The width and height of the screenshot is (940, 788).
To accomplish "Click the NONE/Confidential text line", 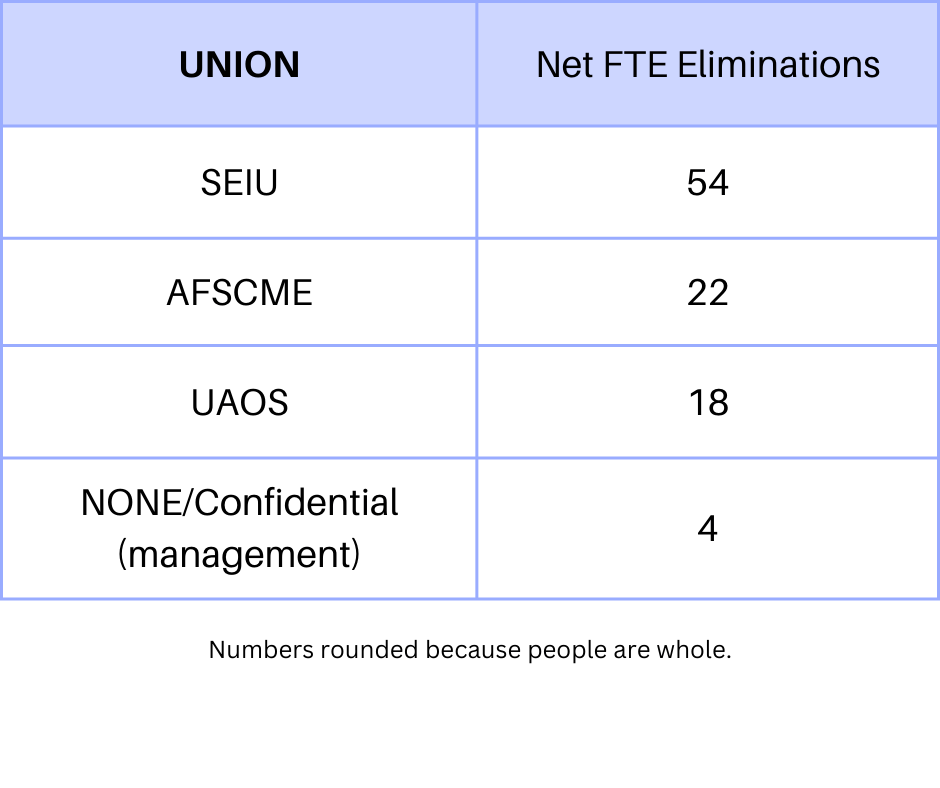I will [239, 502].
